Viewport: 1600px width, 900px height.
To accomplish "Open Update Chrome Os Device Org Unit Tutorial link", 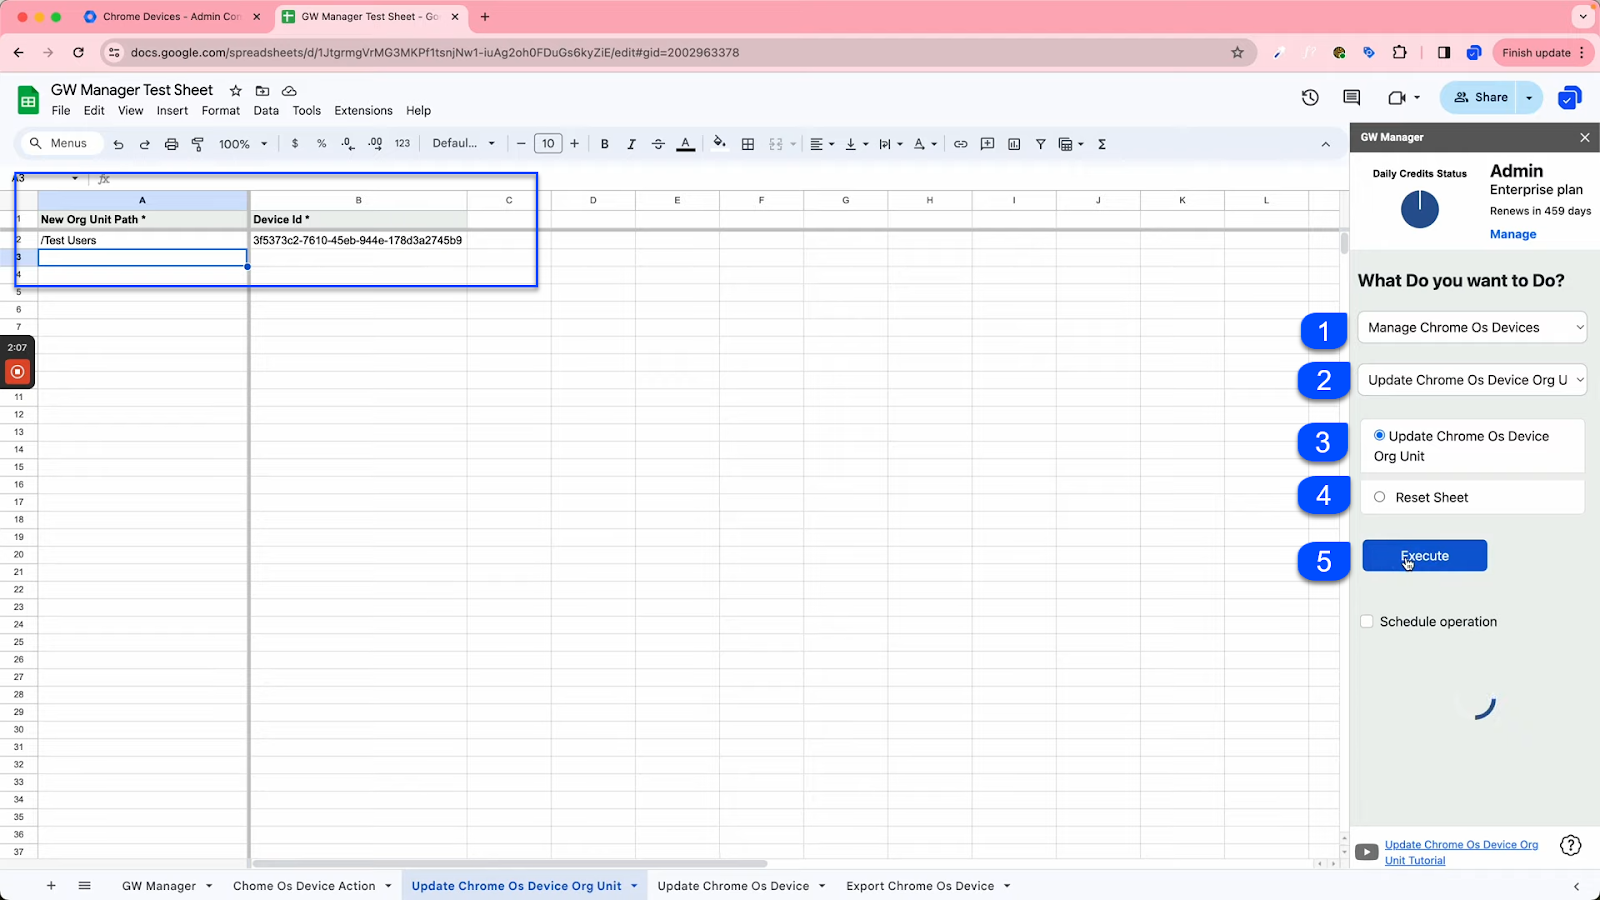I will (x=1461, y=852).
